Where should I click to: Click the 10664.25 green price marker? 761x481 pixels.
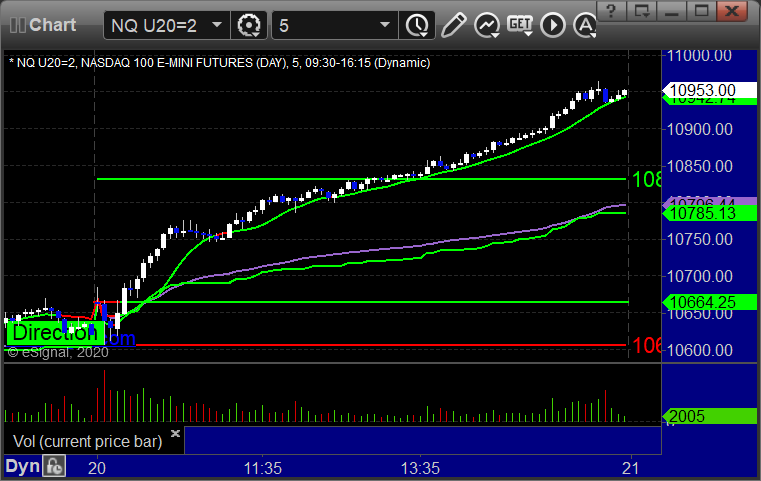pyautogui.click(x=709, y=302)
